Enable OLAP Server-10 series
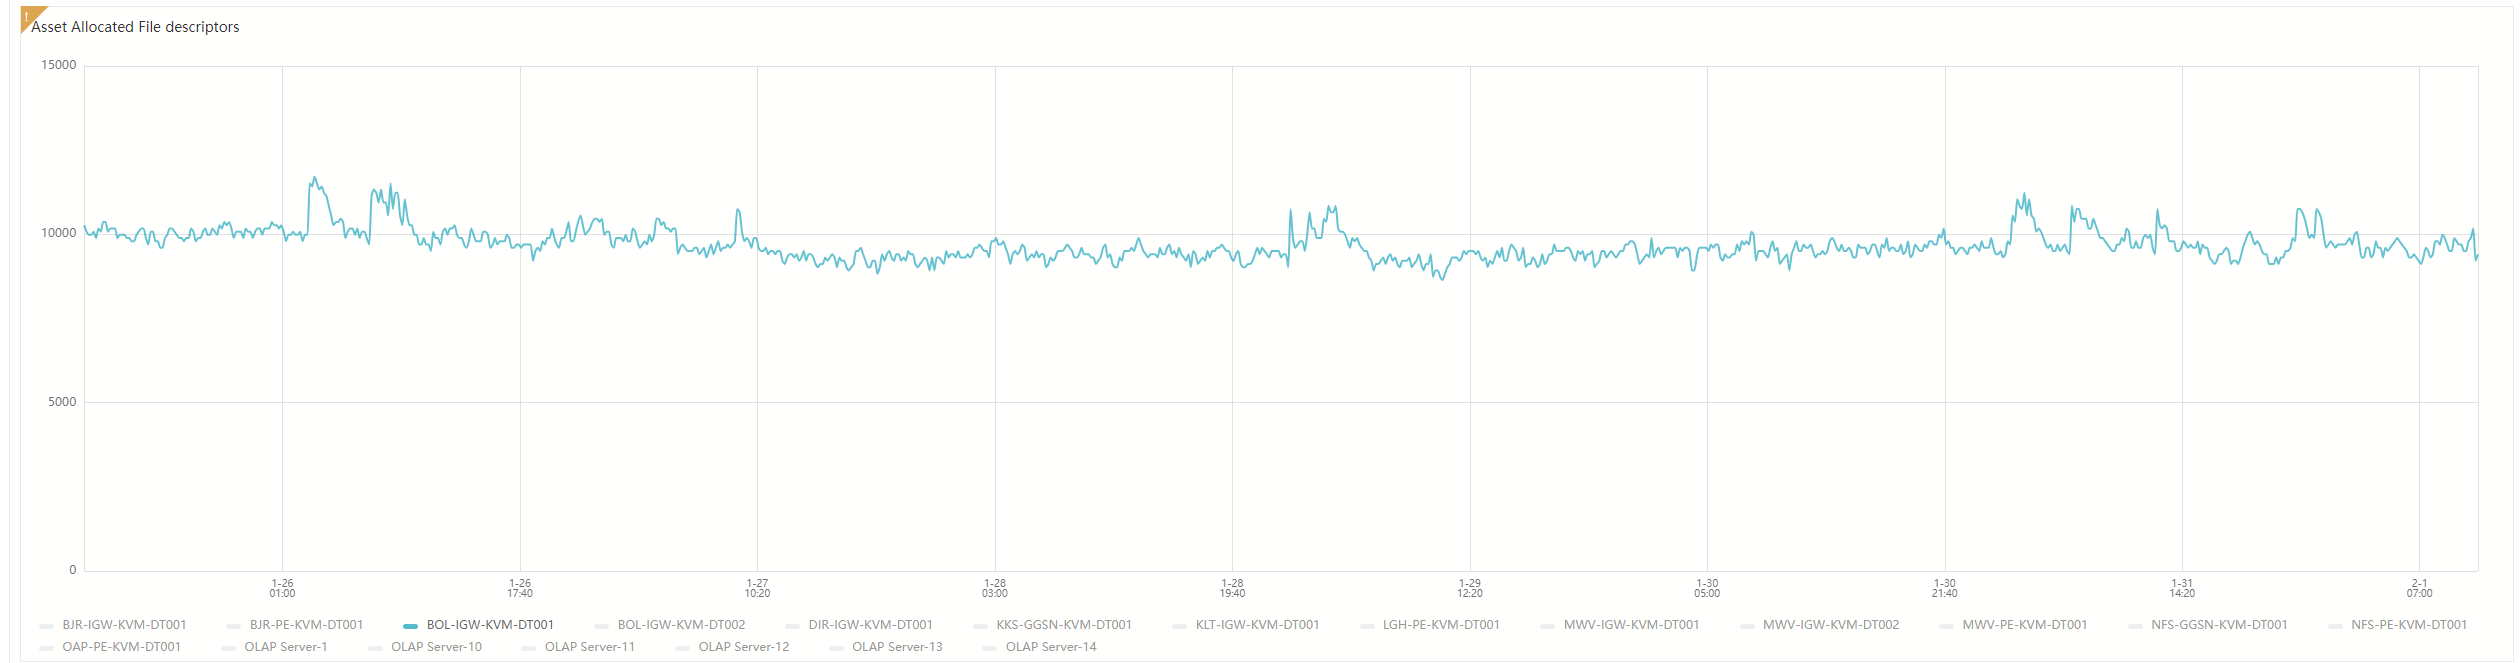The height and width of the screenshot is (663, 2520). [436, 647]
